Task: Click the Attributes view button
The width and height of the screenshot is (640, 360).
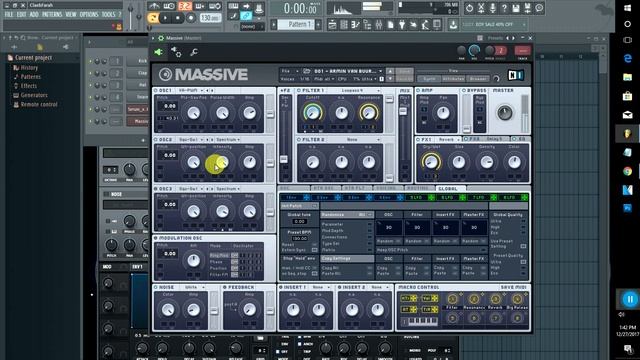Action: (x=453, y=78)
